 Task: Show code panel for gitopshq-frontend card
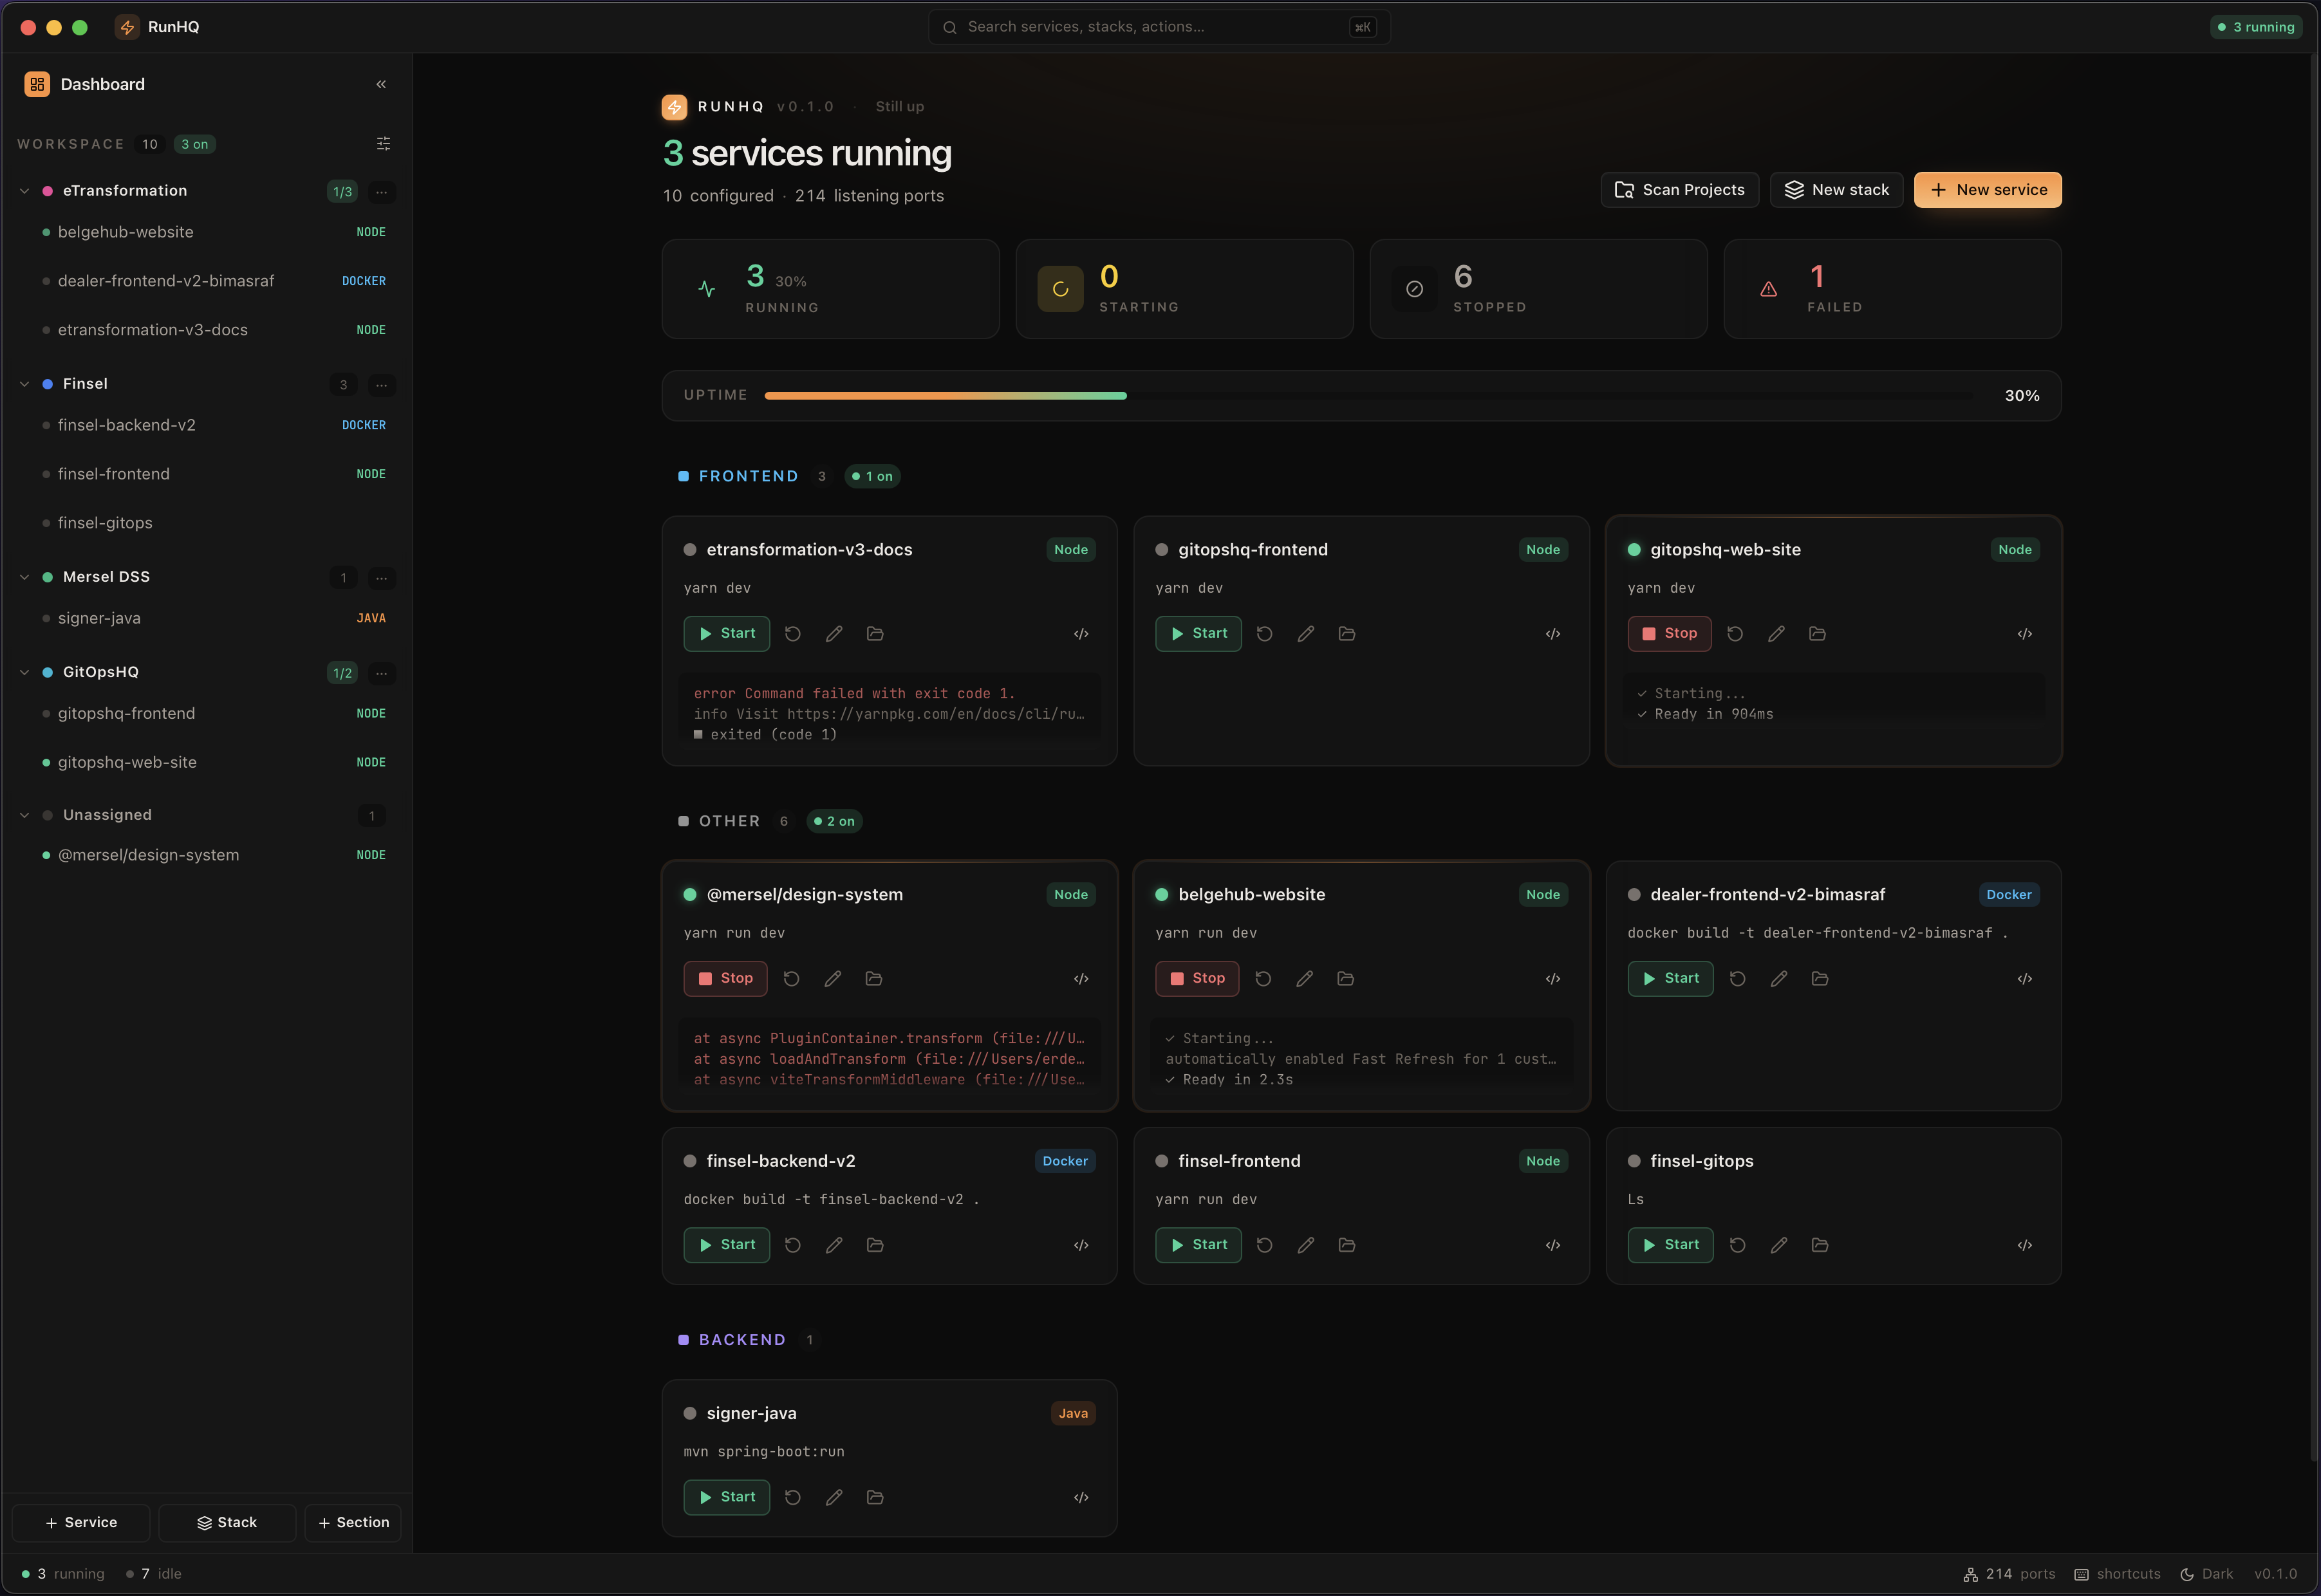click(x=1552, y=634)
